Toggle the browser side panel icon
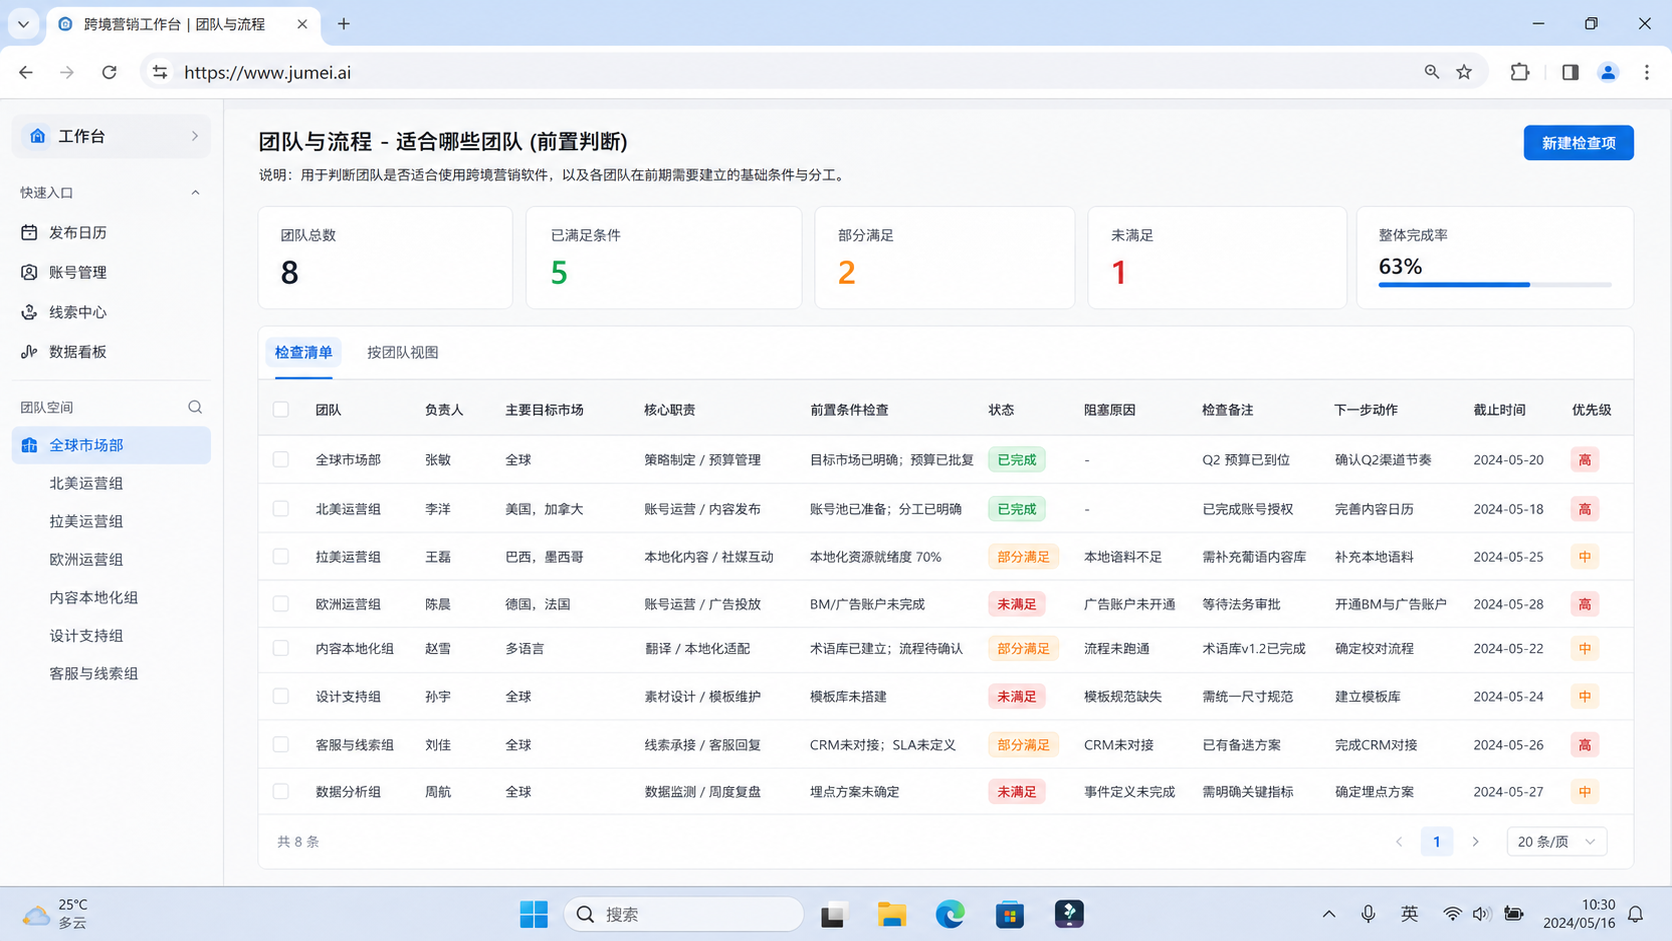The height and width of the screenshot is (941, 1672). (1570, 72)
